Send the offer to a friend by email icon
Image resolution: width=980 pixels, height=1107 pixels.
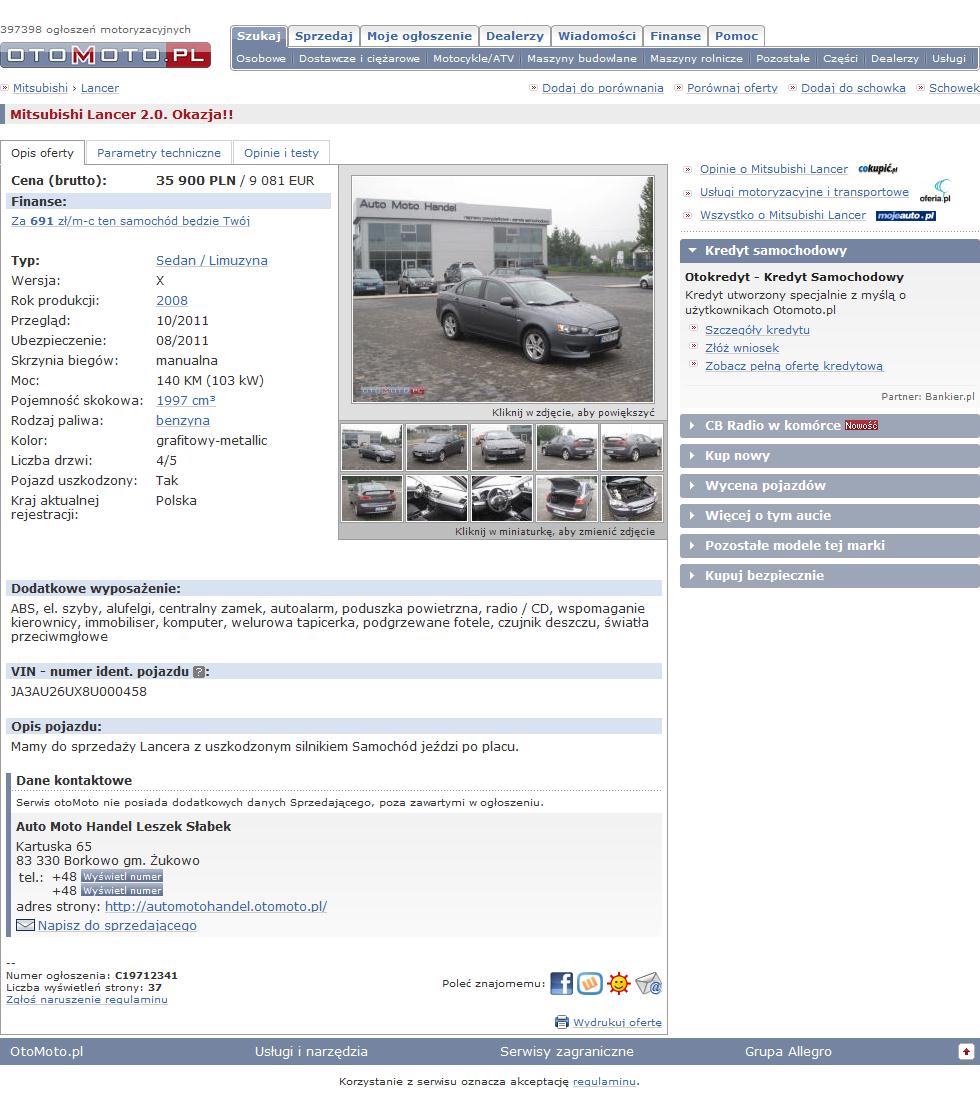tap(648, 983)
